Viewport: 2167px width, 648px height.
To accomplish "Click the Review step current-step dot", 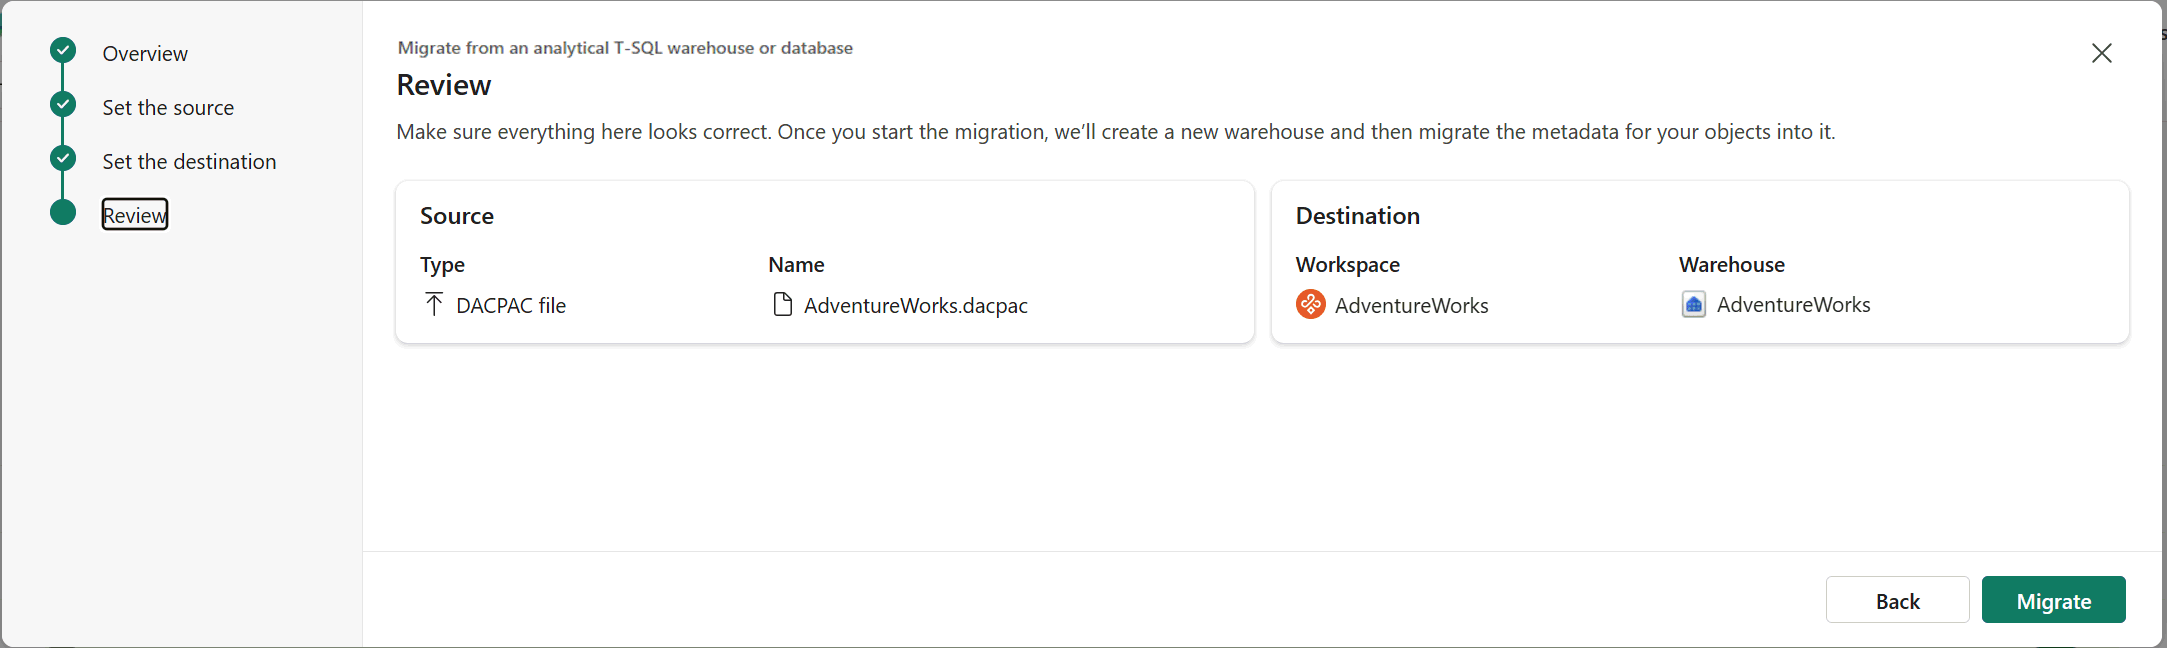I will click(63, 212).
